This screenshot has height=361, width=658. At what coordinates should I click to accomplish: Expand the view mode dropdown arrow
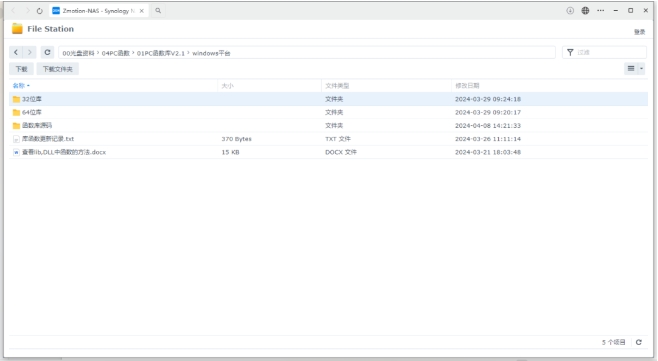coord(641,68)
